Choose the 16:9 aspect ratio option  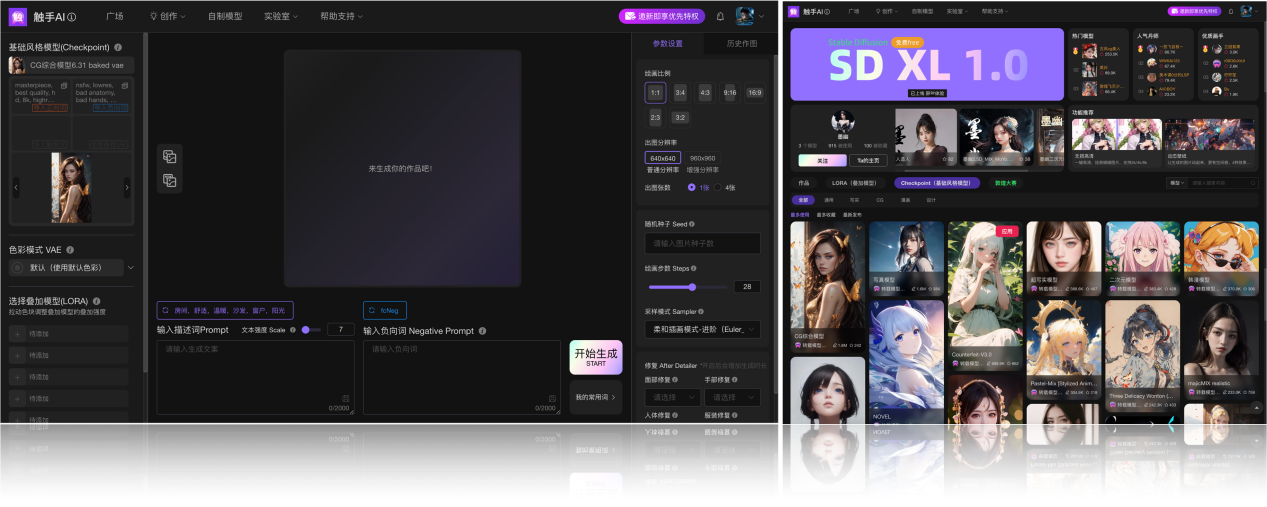pyautogui.click(x=753, y=93)
